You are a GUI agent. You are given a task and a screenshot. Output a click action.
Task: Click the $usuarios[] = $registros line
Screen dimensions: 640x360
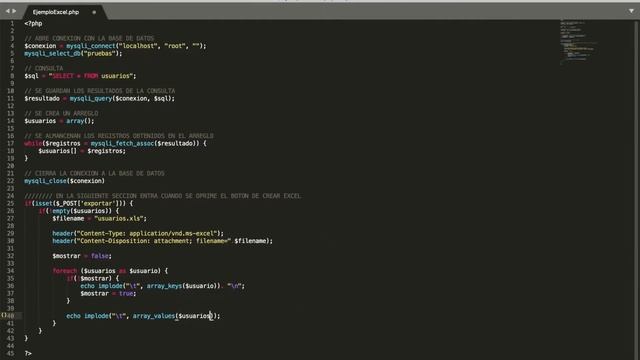82,151
